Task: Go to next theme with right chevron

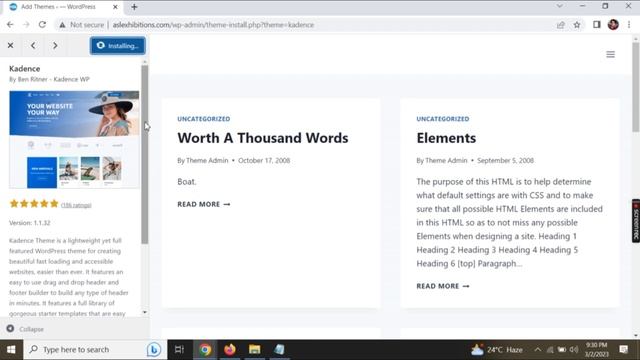Action: 55,45
